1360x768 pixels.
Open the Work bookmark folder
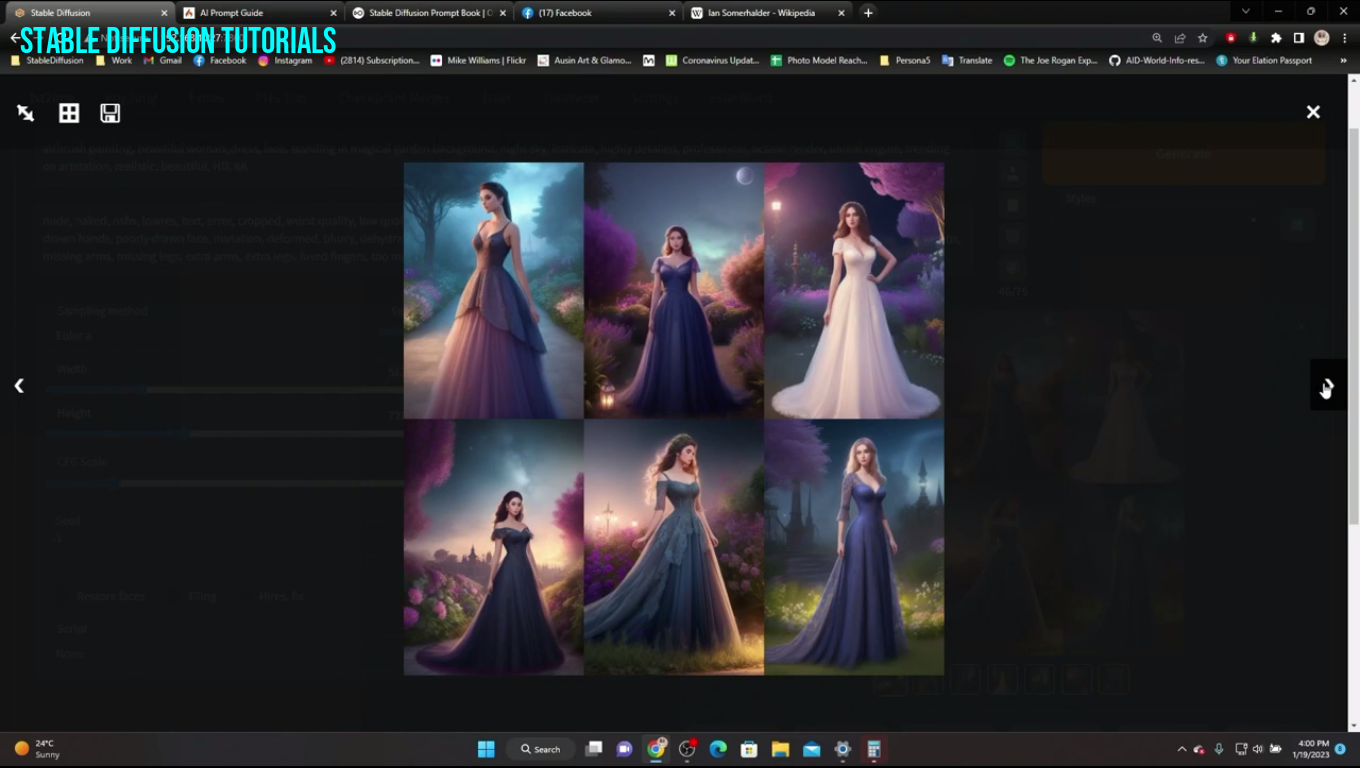(x=113, y=60)
